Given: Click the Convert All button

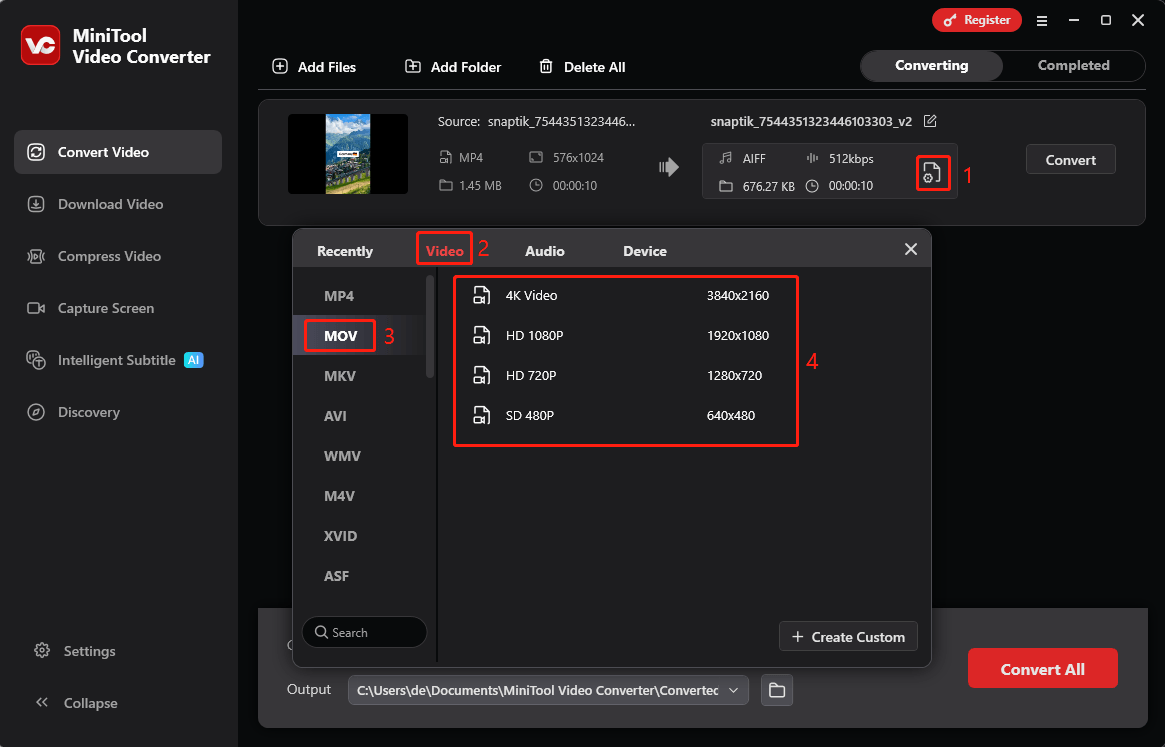Looking at the screenshot, I should 1042,668.
